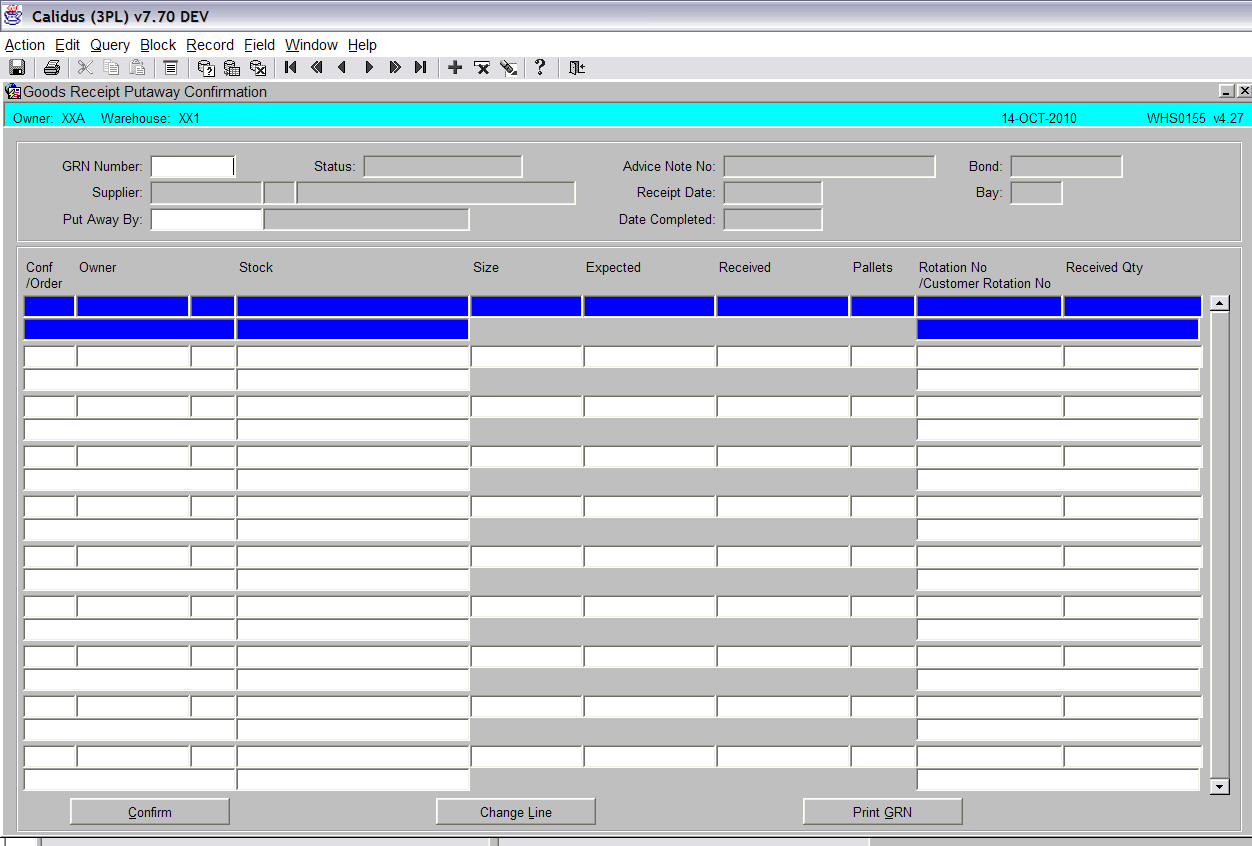The width and height of the screenshot is (1252, 846).
Task: Open the Query menu
Action: pyautogui.click(x=110, y=45)
